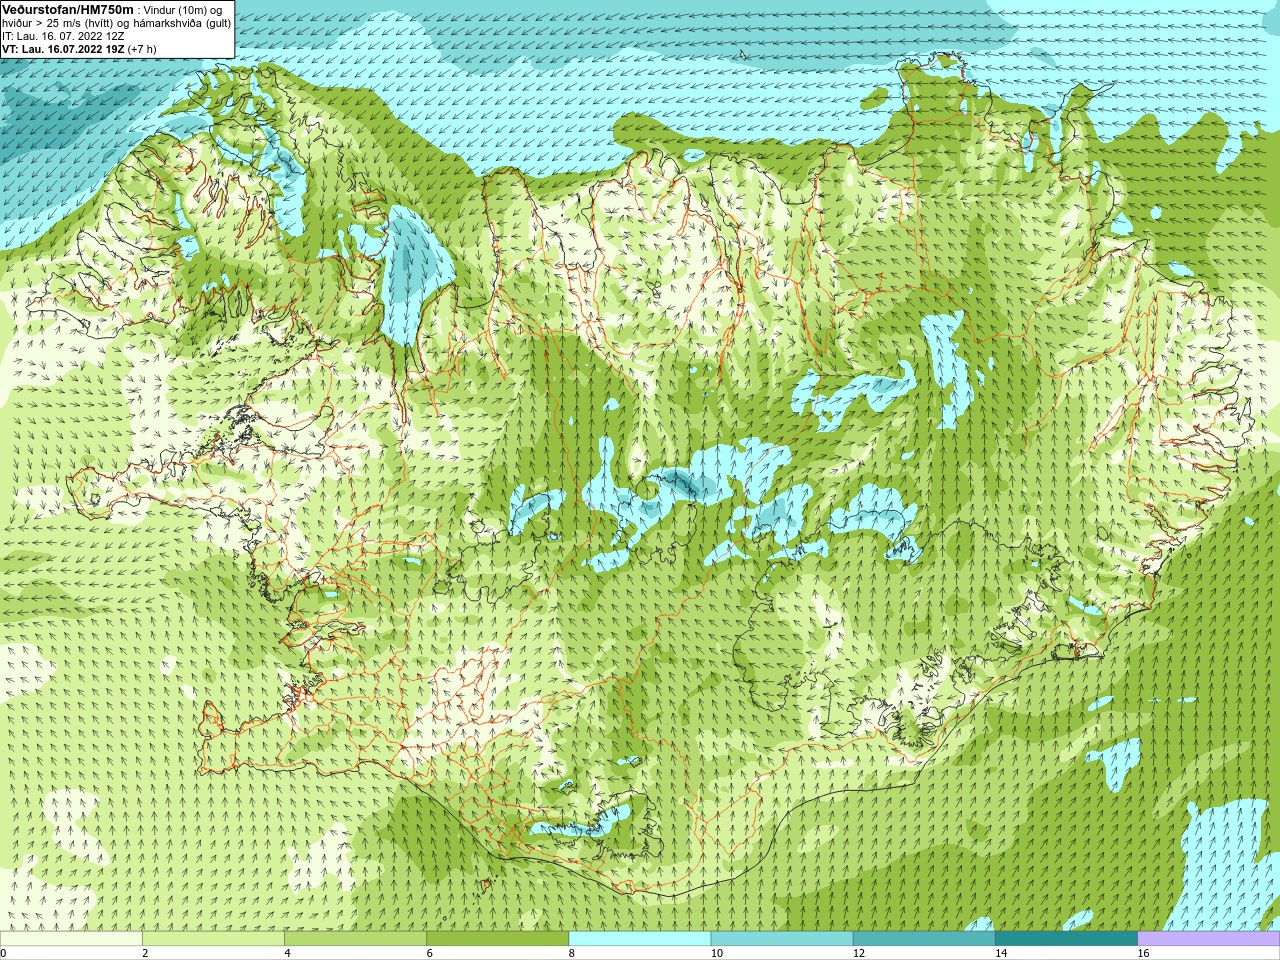The image size is (1280, 960).
Task: Click the 8–10 m/s light cyan legend swatch
Action: pyautogui.click(x=640, y=939)
